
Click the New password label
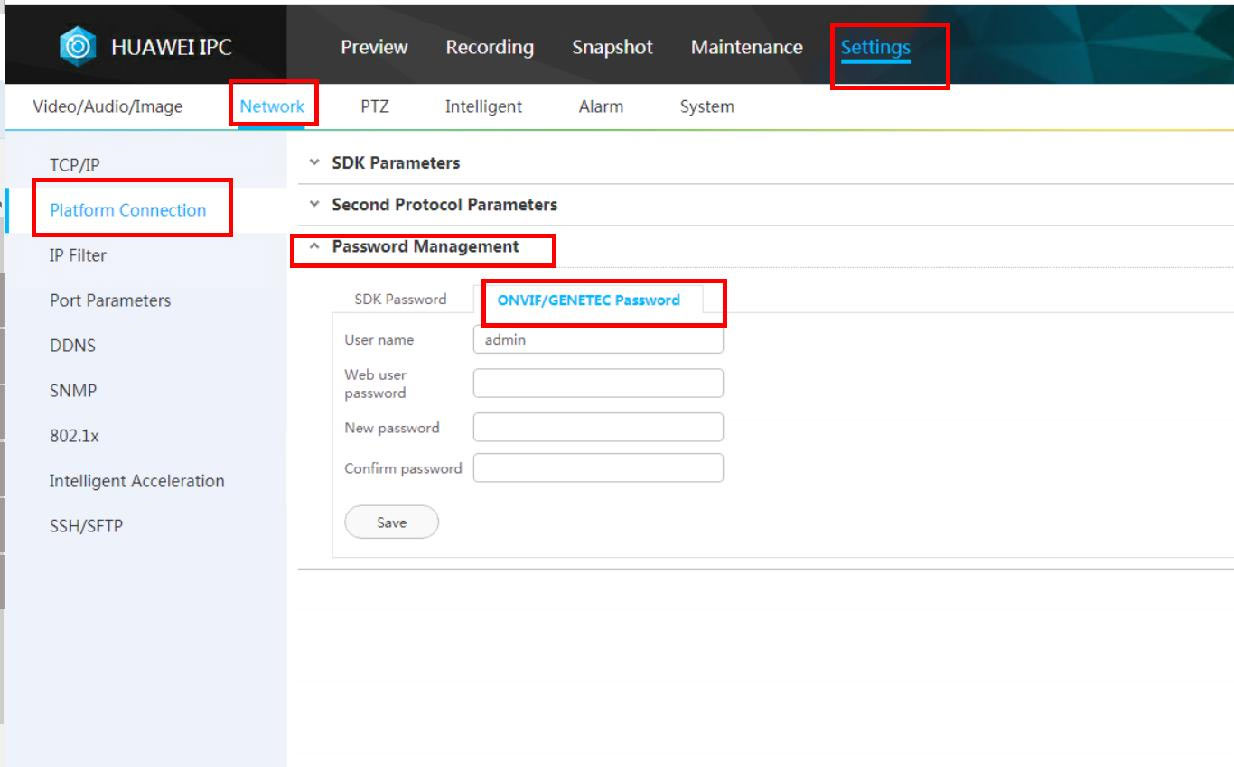pyautogui.click(x=392, y=427)
